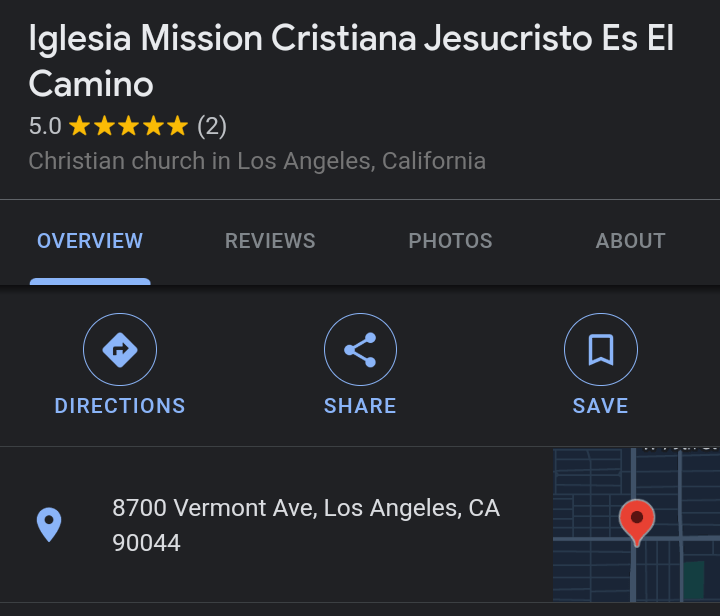Open the review count (2) link

pos(212,127)
